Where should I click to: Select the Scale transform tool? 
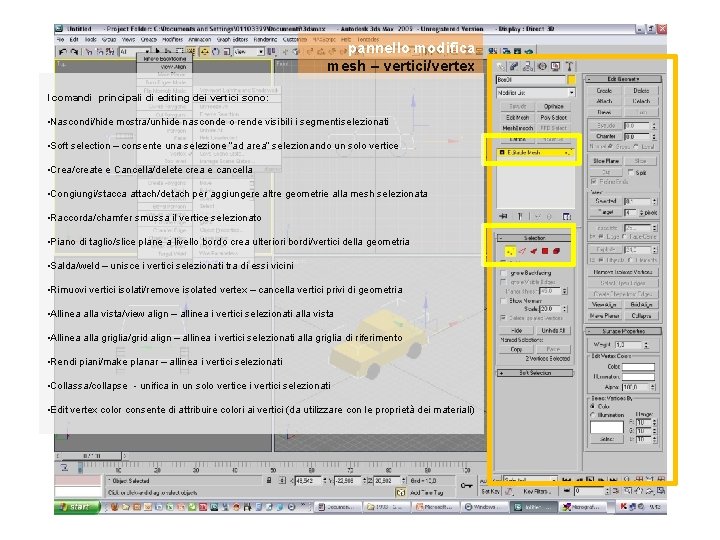tap(226, 52)
